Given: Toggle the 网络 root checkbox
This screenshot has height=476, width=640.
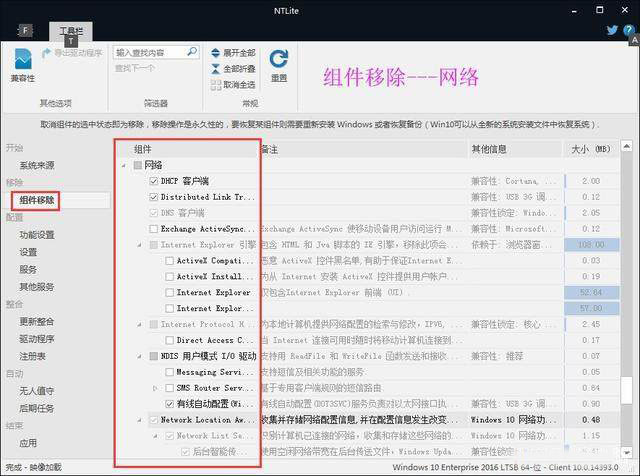Looking at the screenshot, I should (x=138, y=165).
